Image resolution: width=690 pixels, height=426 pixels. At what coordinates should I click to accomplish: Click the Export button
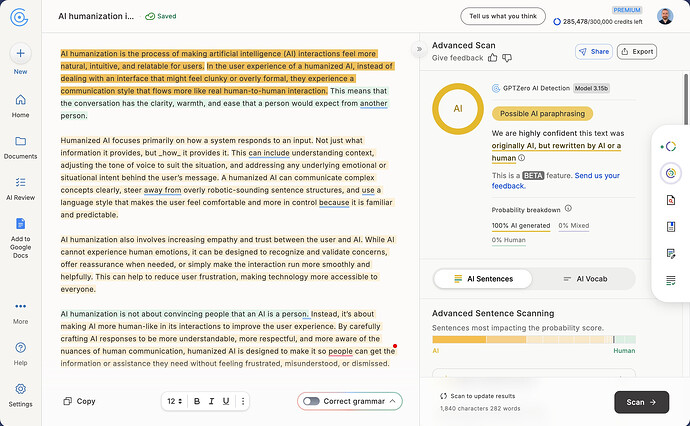point(637,51)
